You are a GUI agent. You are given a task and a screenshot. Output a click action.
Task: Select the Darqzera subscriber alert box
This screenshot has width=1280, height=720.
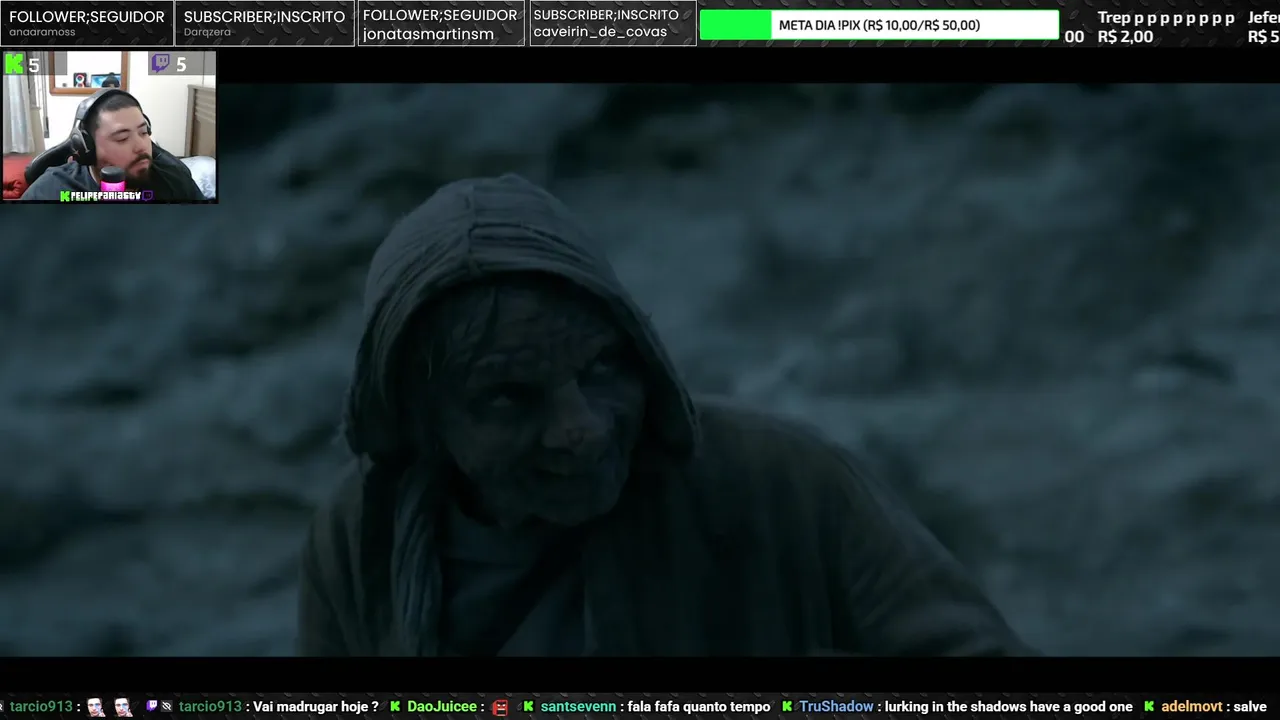(x=264, y=23)
